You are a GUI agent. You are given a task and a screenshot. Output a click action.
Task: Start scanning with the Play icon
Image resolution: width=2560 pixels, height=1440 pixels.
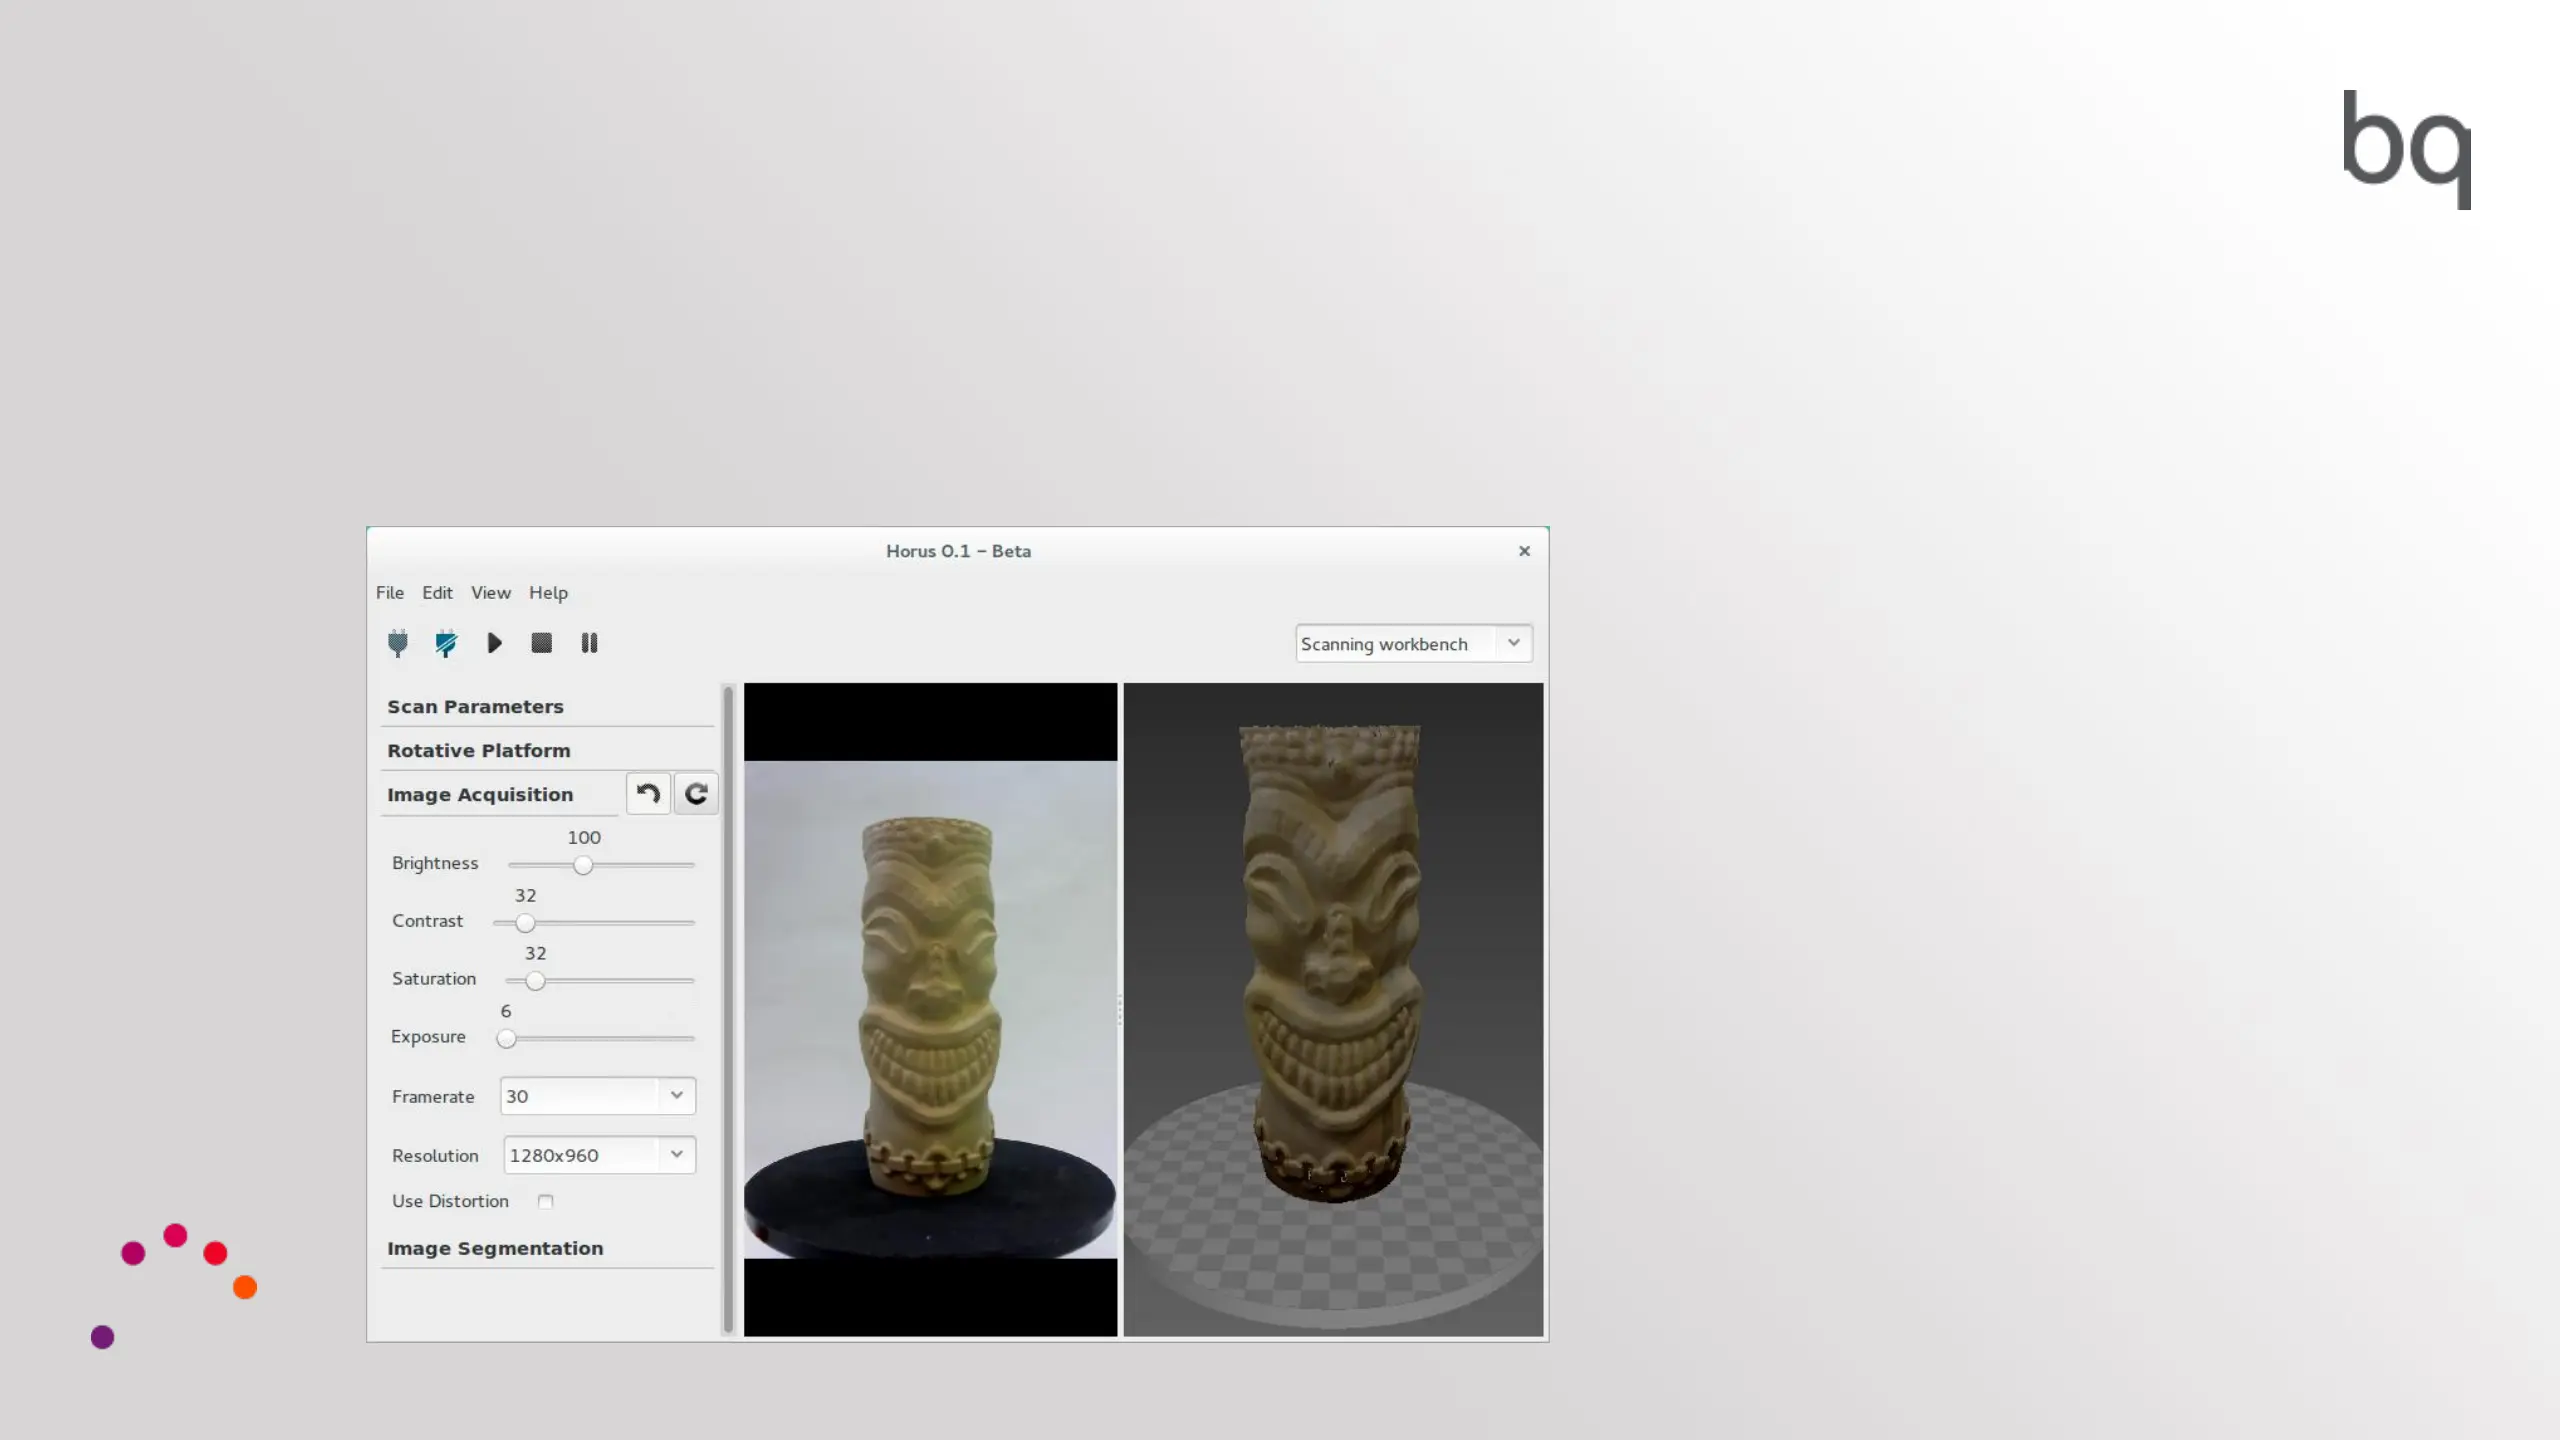pos(494,643)
